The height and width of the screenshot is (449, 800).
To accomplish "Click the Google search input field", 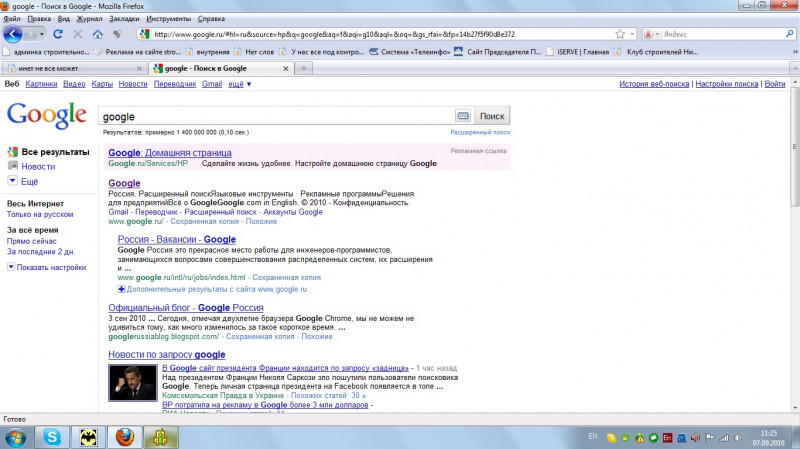I will [276, 116].
